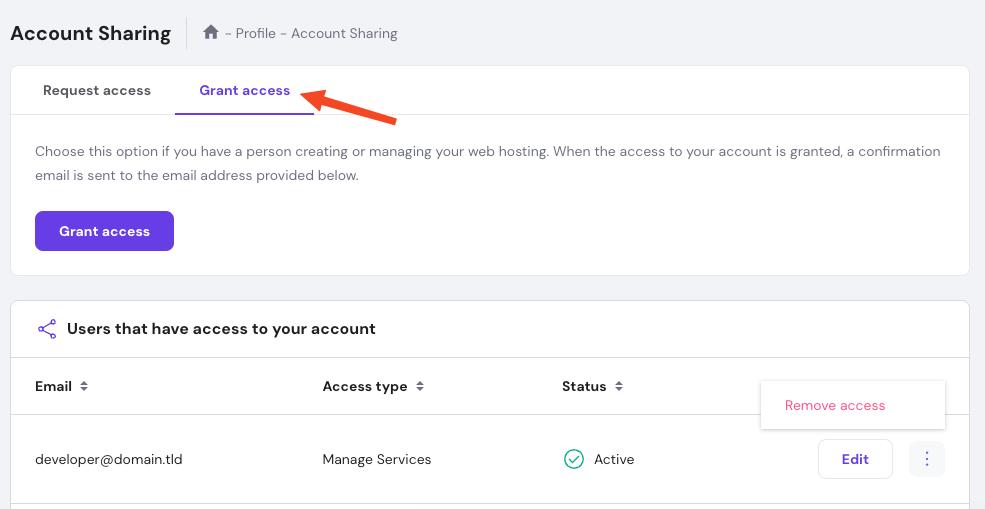Click the Users that have access heading
Image resolution: width=985 pixels, height=509 pixels.
tap(221, 329)
